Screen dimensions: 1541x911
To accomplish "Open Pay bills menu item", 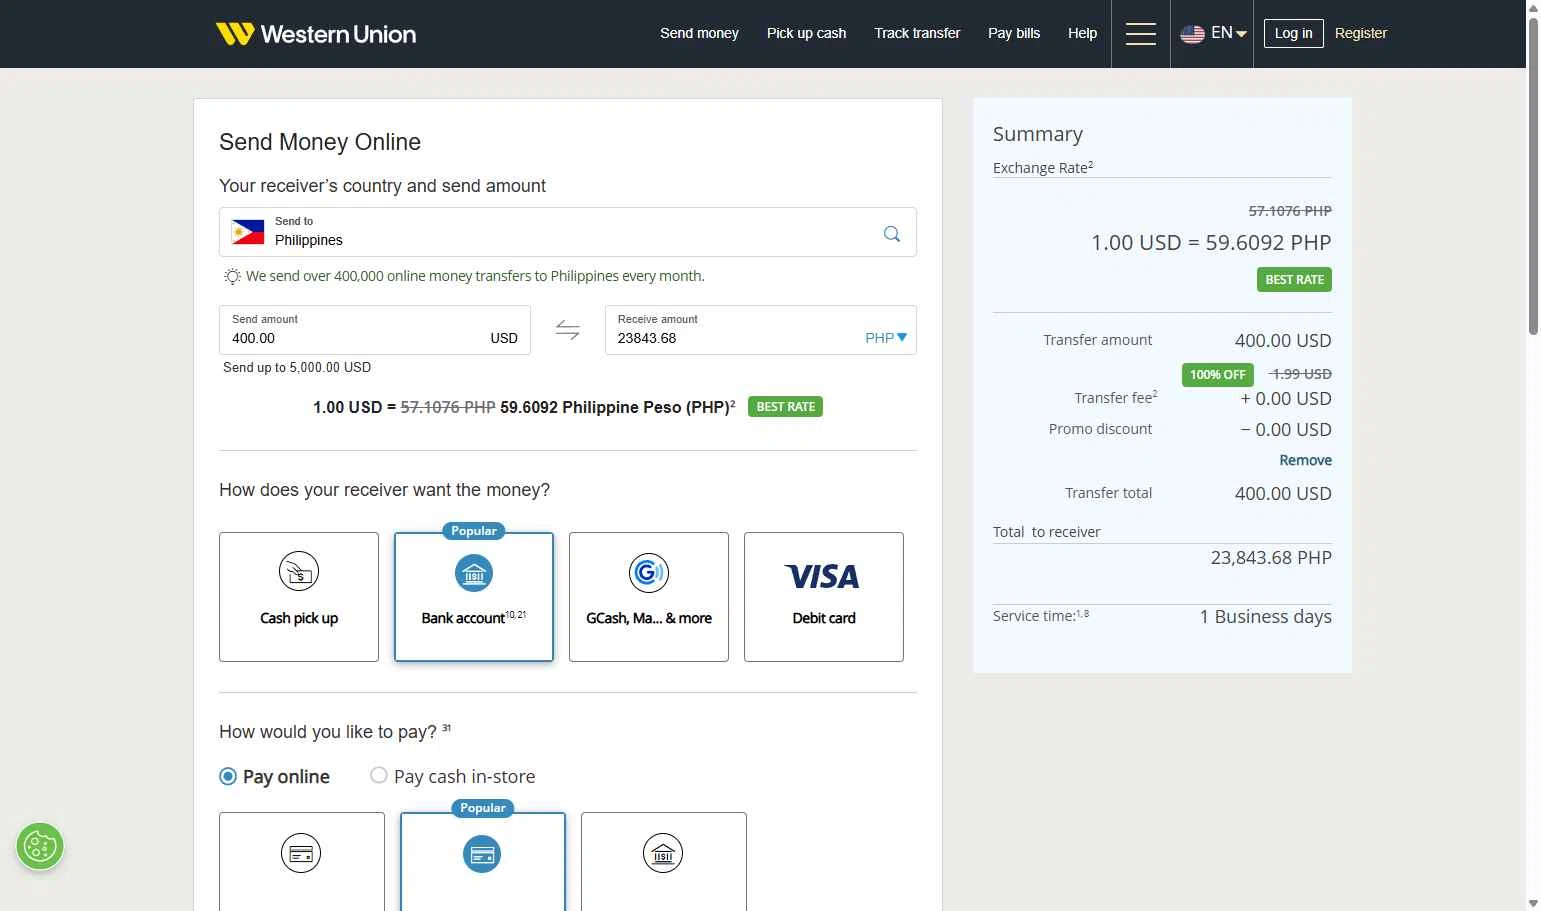I will click(1014, 33).
